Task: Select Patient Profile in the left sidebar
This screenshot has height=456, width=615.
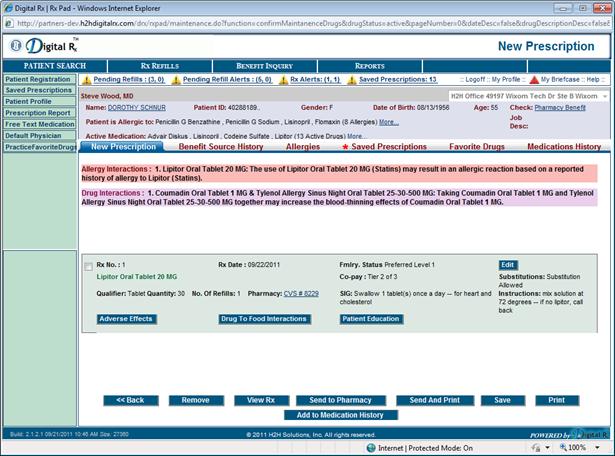Action: 28,101
